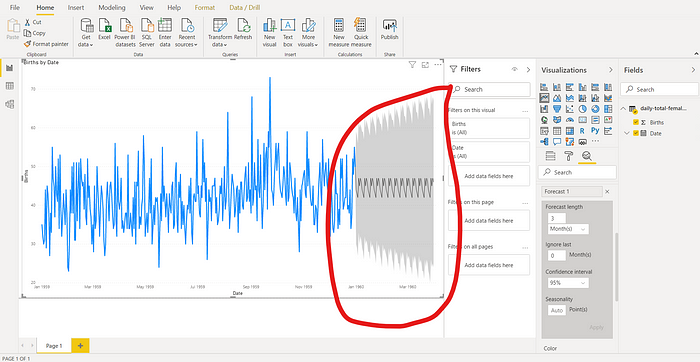The width and height of the screenshot is (700, 362).
Task: Open Power BI datasets
Action: pyautogui.click(x=125, y=33)
